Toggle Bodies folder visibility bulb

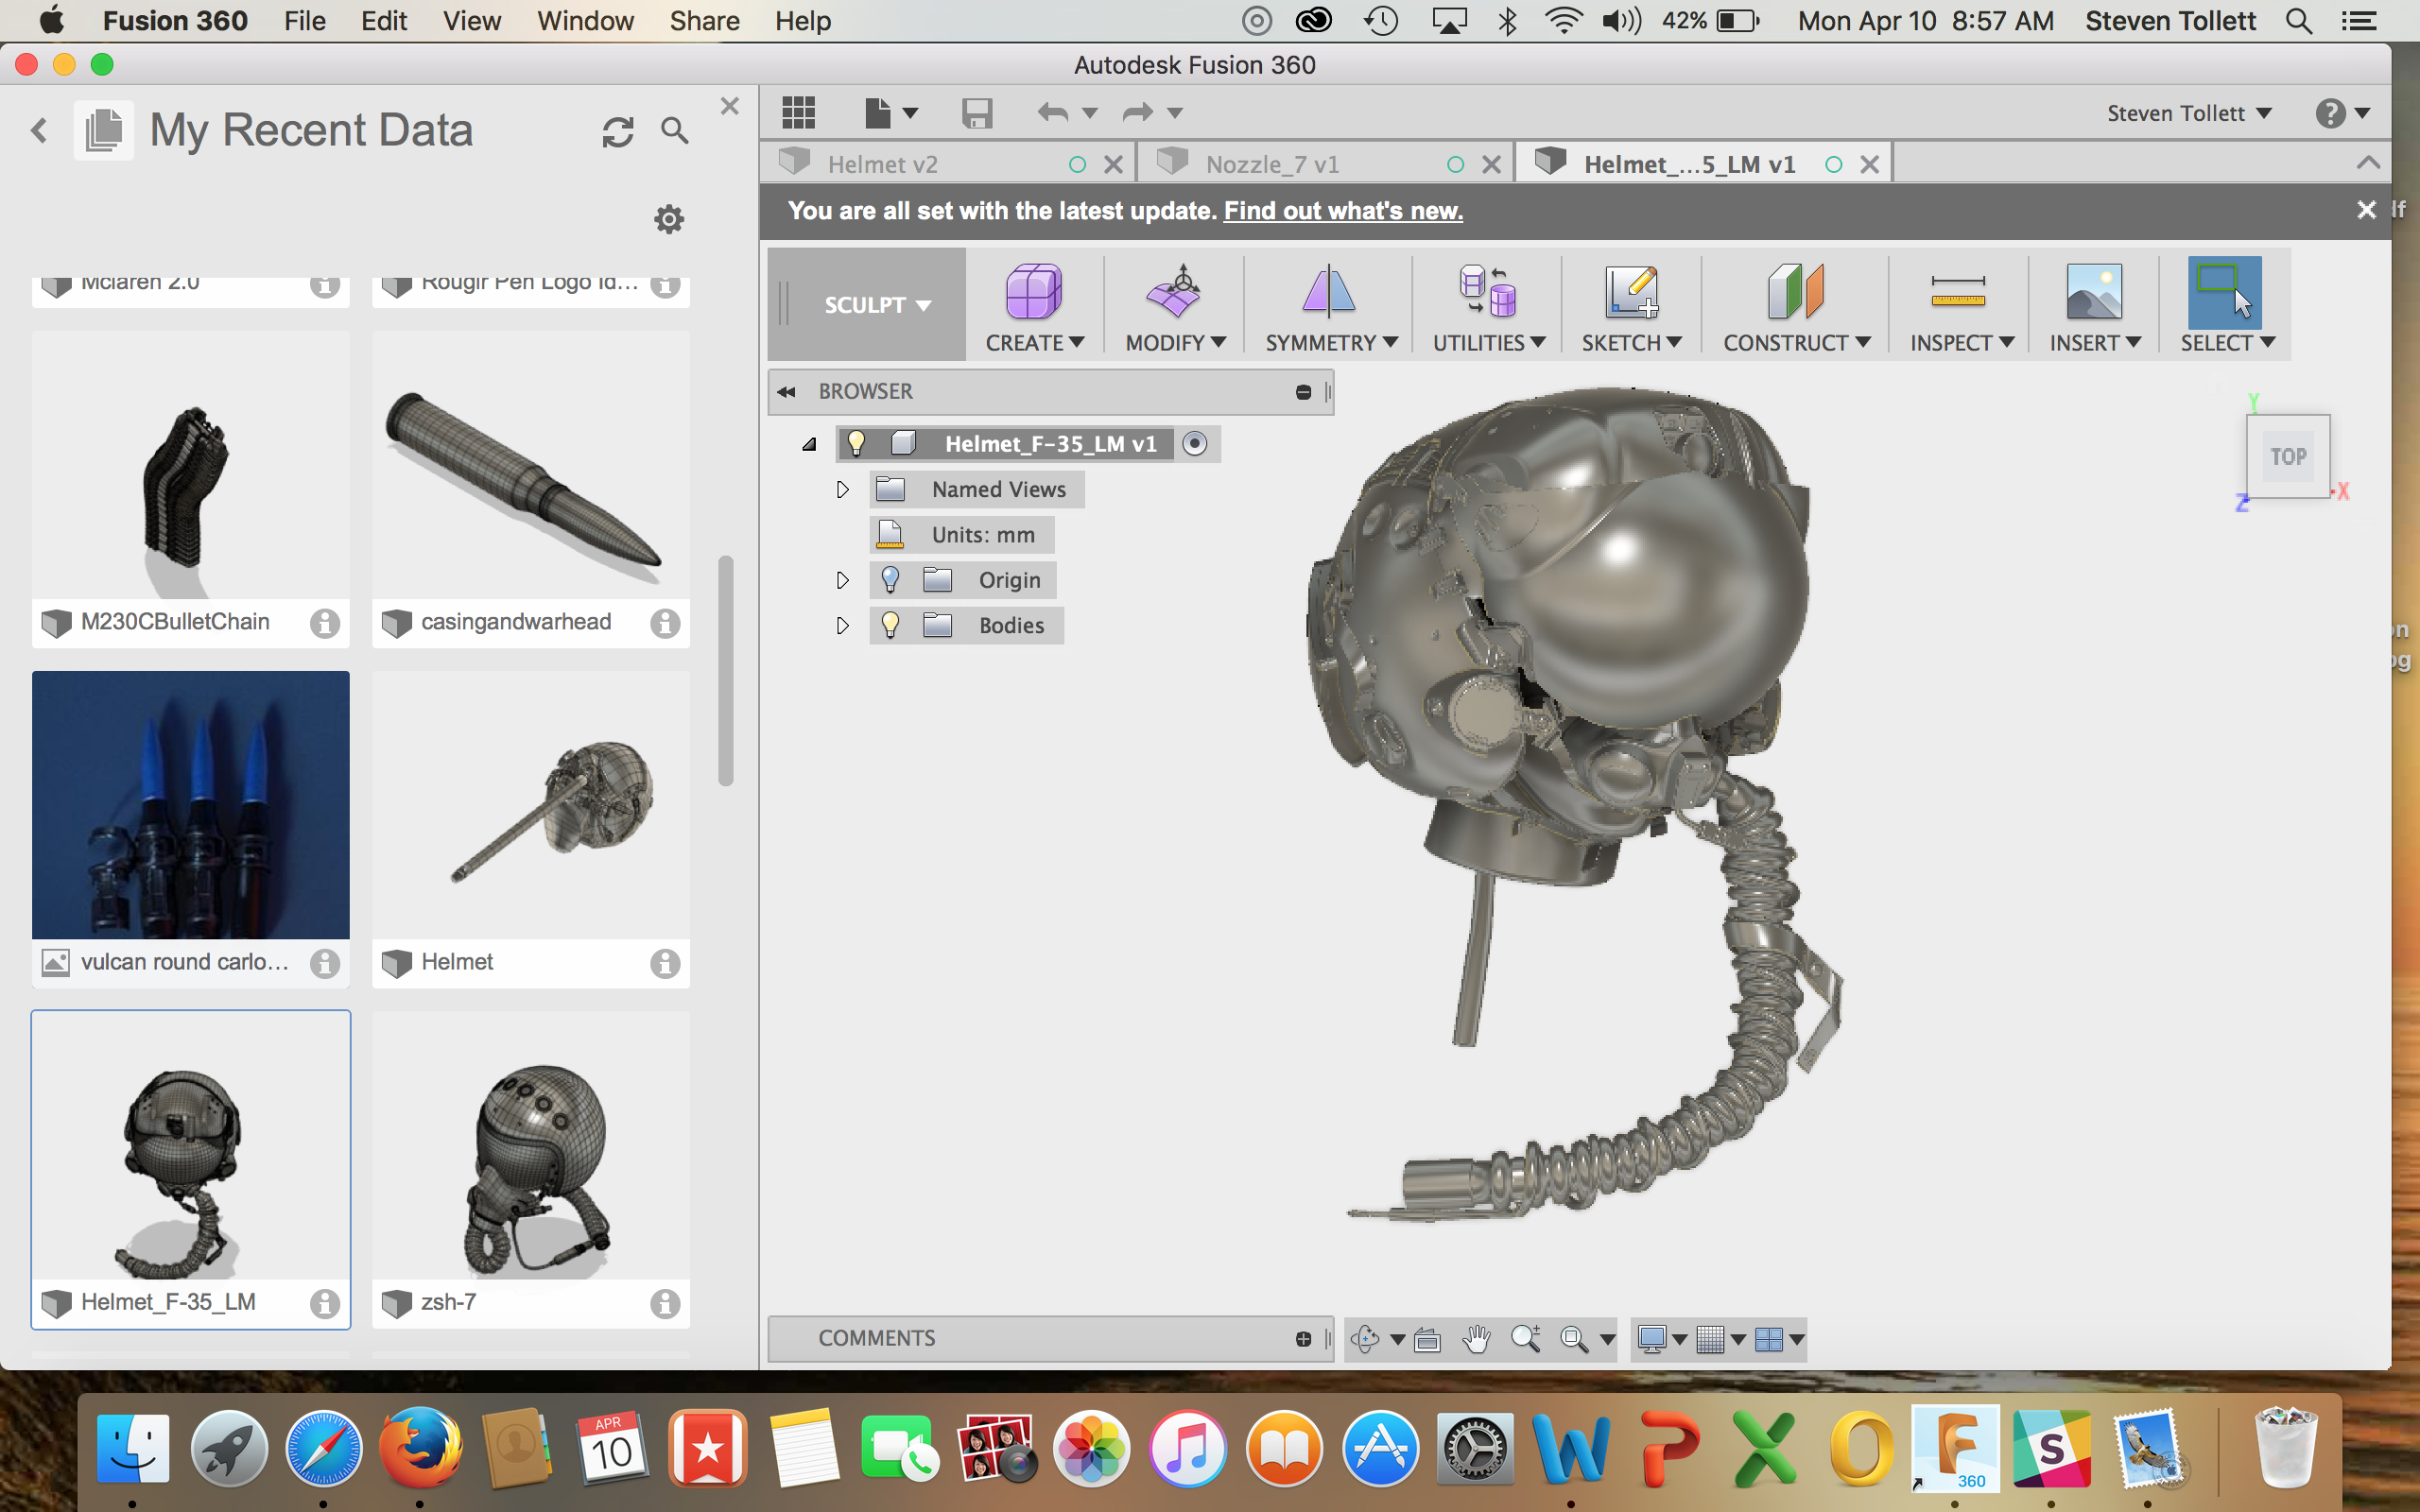click(x=890, y=625)
